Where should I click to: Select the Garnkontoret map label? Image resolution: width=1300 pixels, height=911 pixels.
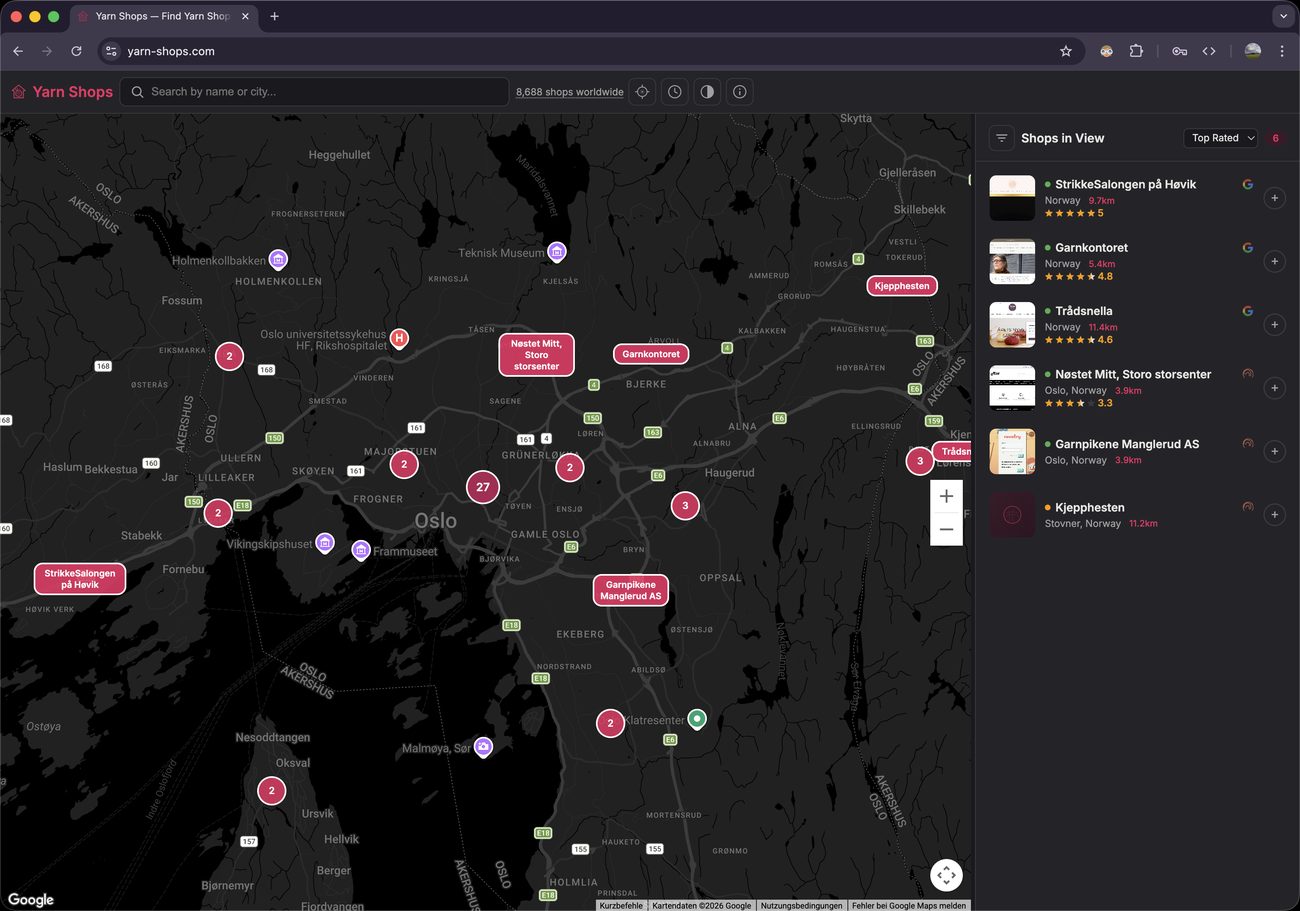651,354
